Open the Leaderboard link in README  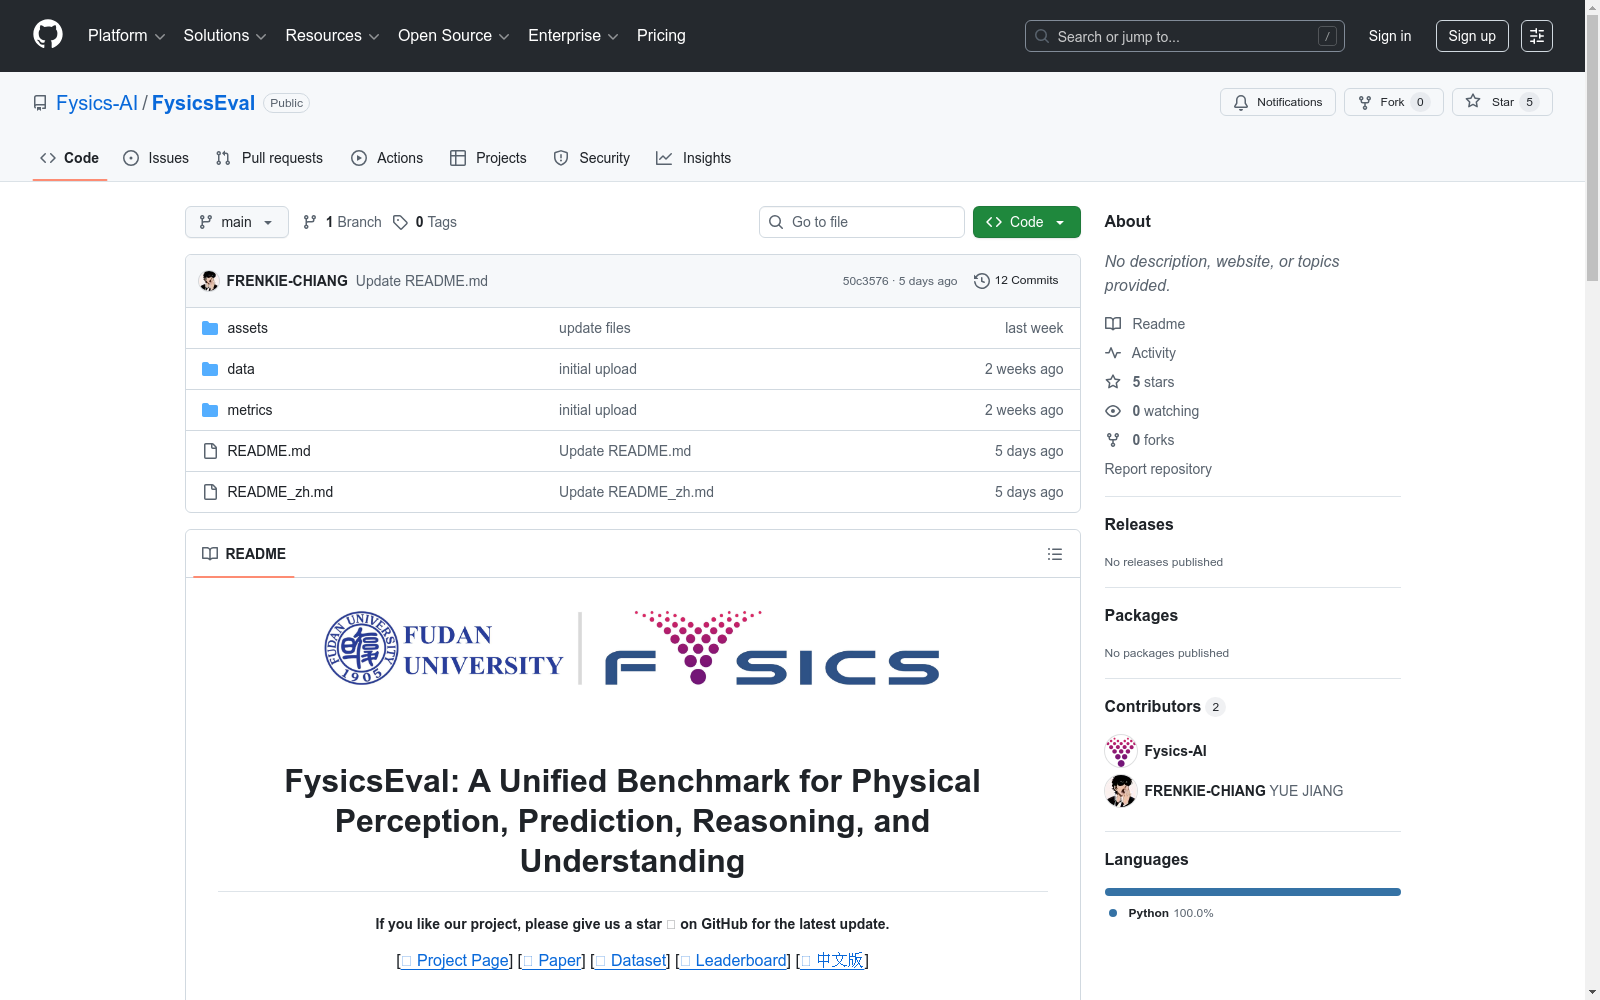tap(733, 960)
